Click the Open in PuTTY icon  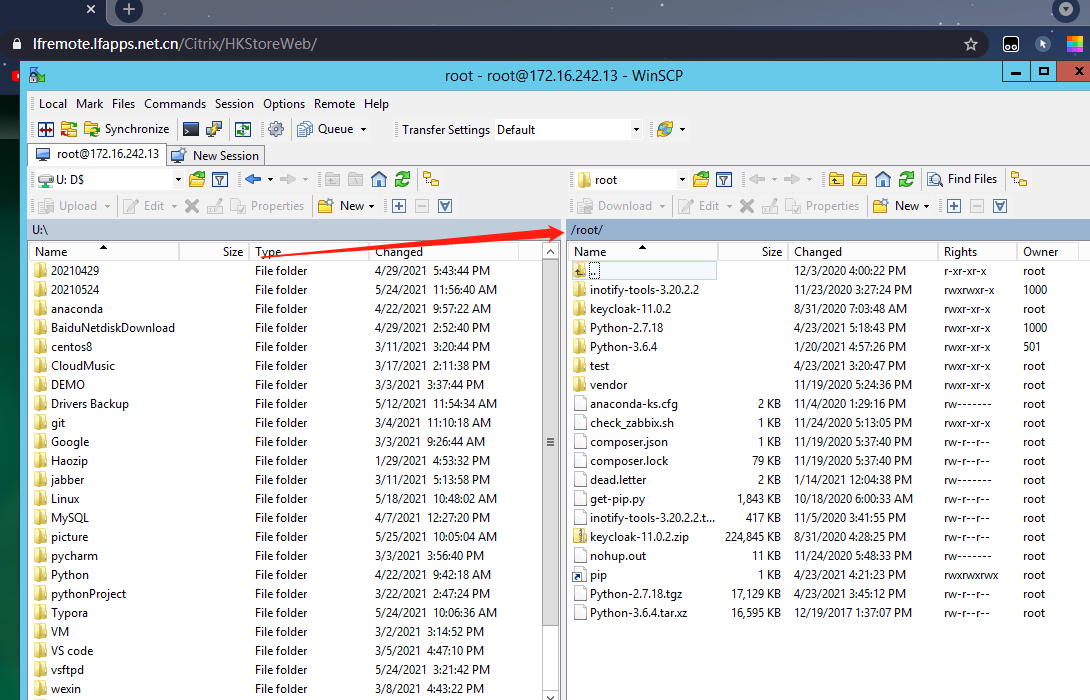[x=215, y=129]
